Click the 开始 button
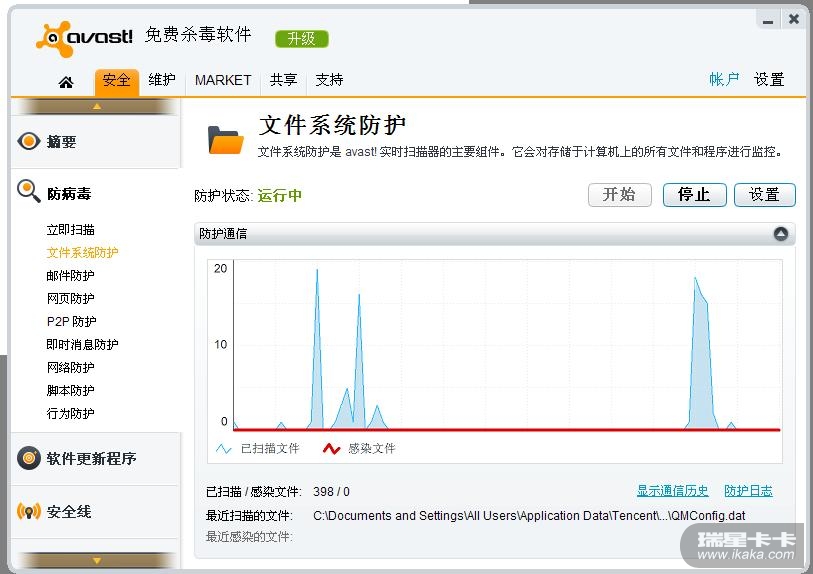This screenshot has height=574, width=813. pyautogui.click(x=620, y=195)
